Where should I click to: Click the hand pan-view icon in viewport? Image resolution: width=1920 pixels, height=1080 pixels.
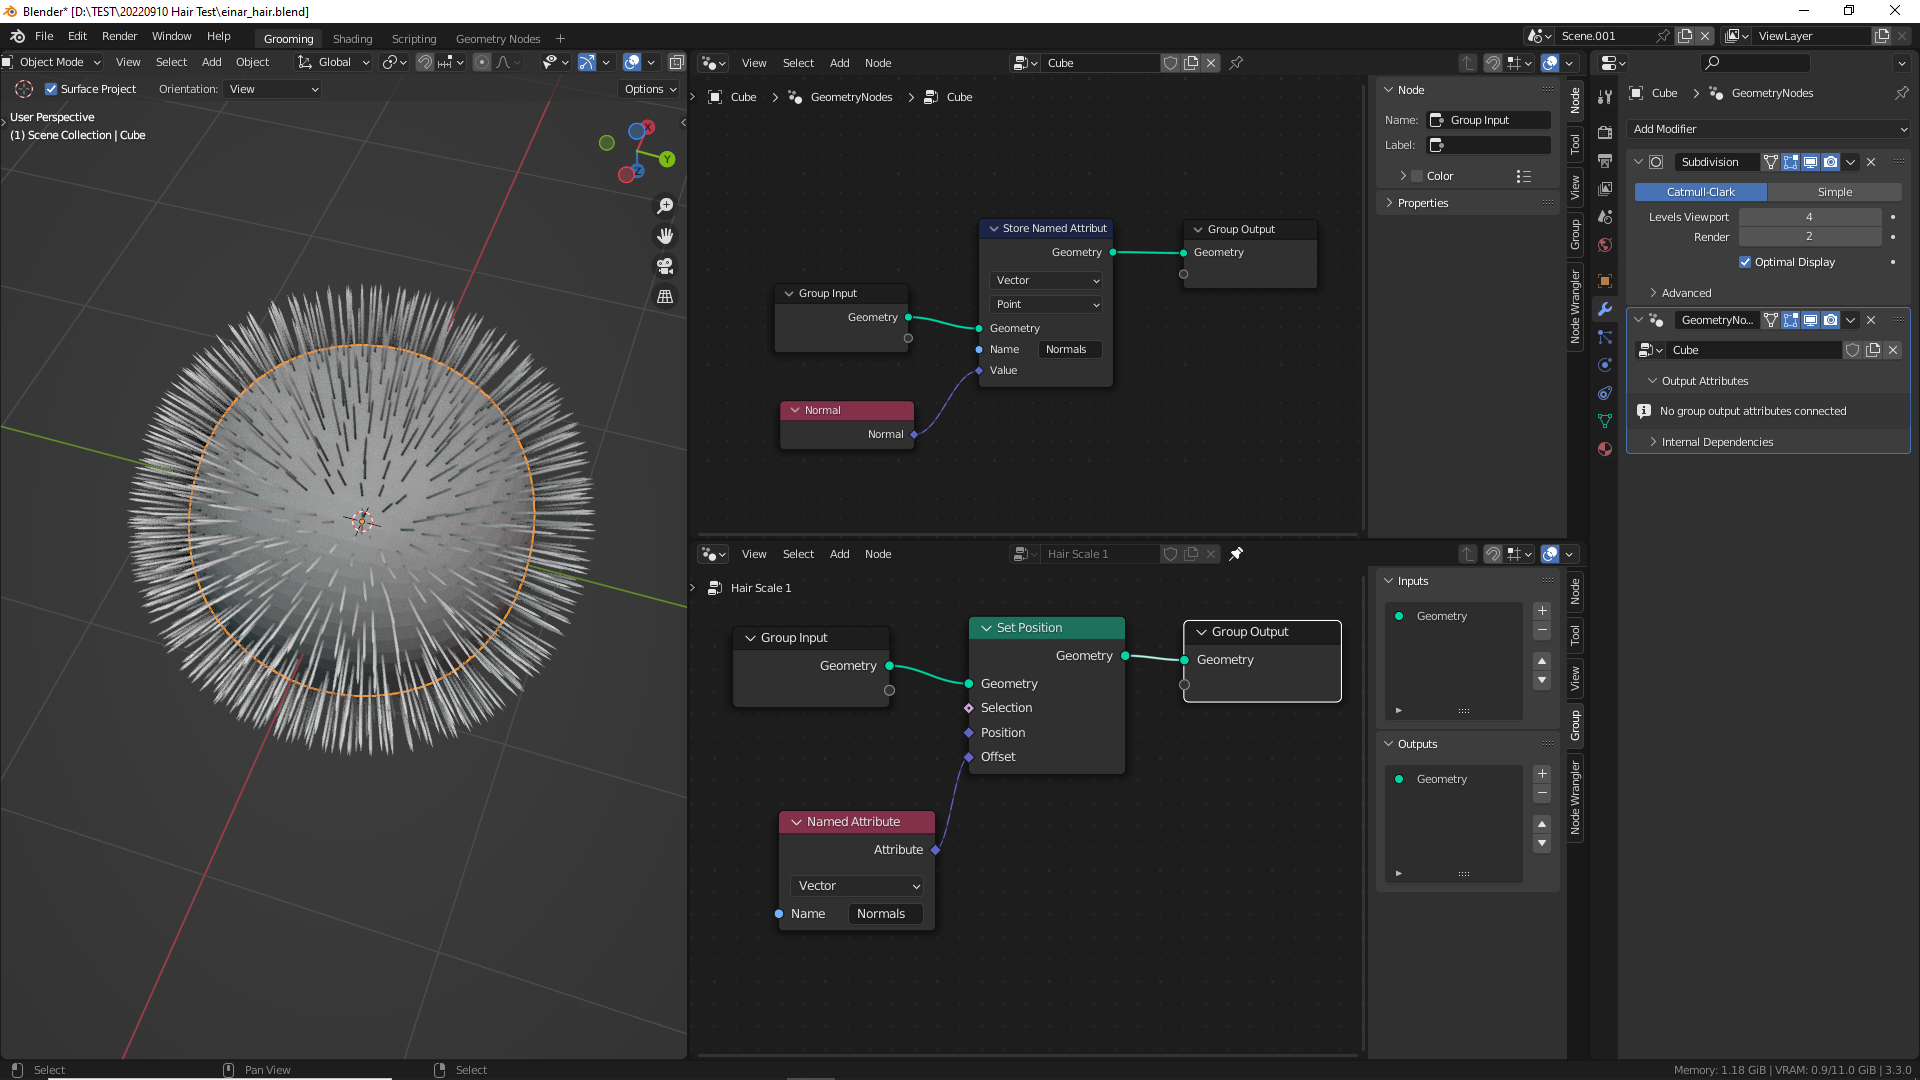(x=665, y=236)
